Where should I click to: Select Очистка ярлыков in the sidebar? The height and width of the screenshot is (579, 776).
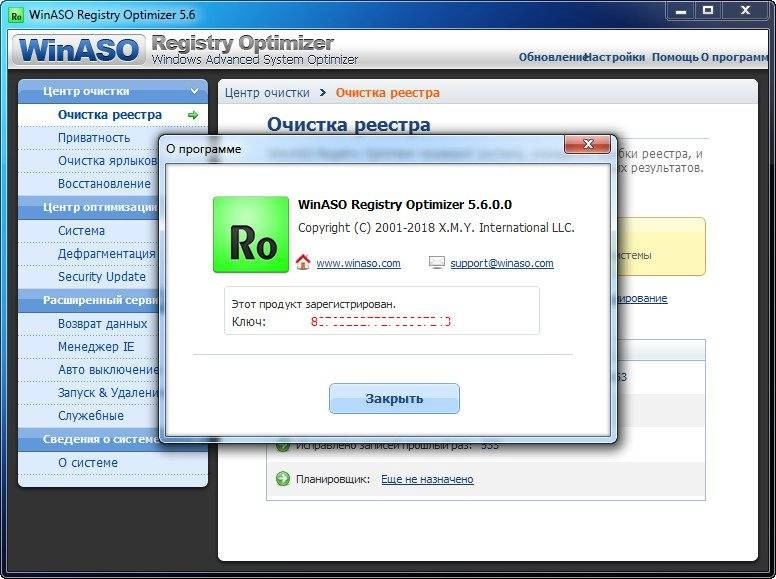tap(107, 161)
